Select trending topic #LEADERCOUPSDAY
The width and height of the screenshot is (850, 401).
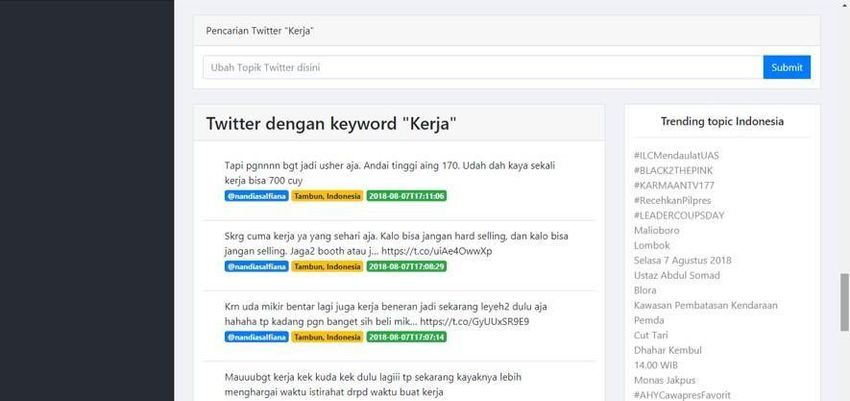click(679, 215)
